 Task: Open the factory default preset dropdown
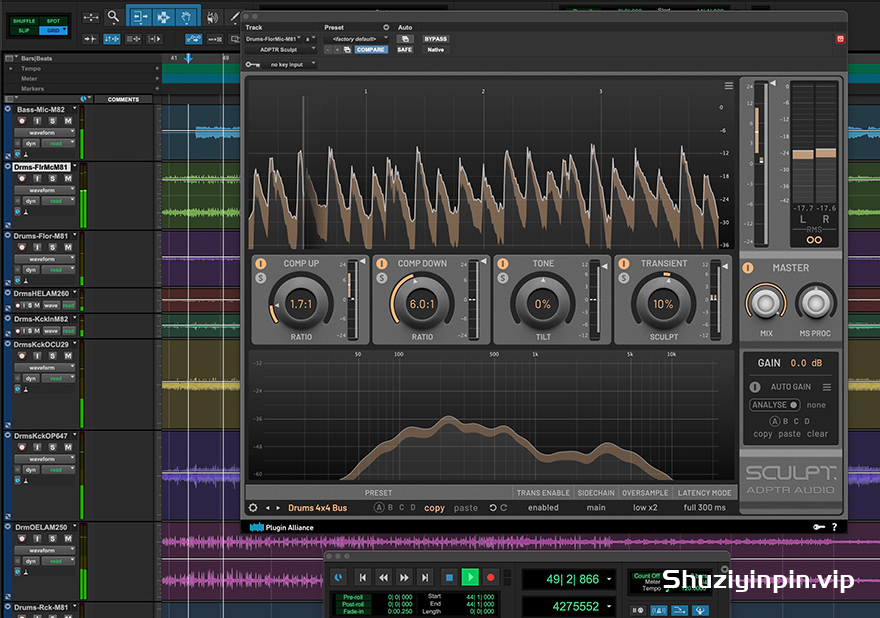click(x=356, y=39)
